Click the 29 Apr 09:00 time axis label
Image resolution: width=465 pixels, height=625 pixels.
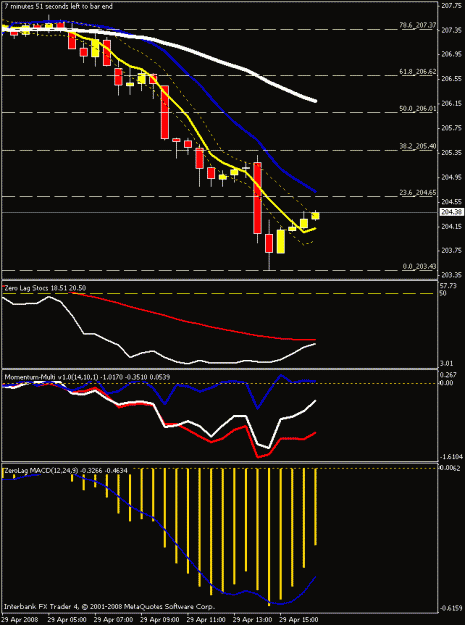tap(159, 620)
